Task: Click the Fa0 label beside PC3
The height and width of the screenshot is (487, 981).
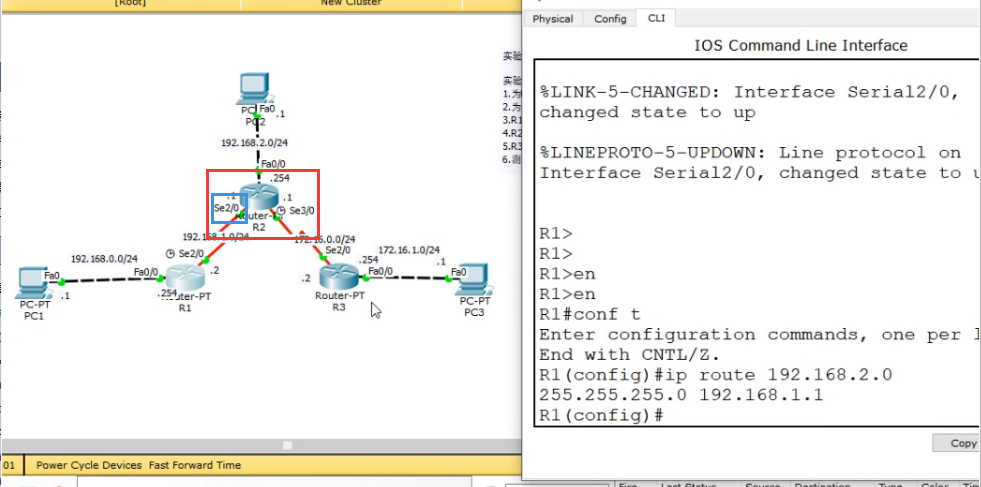Action: point(459,272)
